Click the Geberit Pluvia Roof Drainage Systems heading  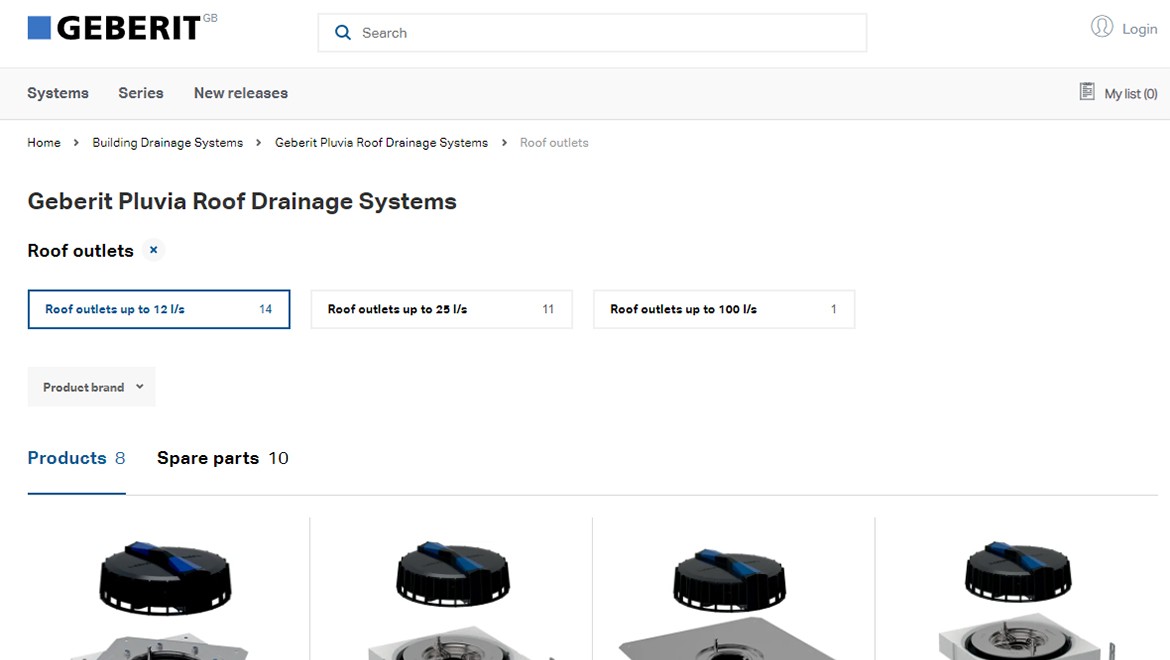[x=242, y=201]
